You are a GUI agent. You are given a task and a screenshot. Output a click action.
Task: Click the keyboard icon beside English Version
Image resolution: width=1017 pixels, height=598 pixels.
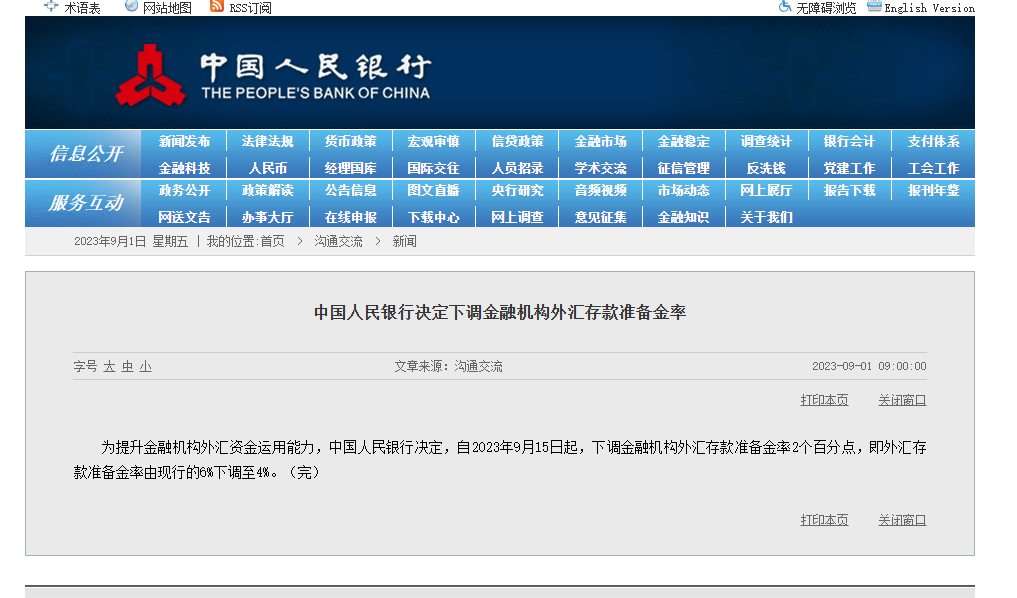(x=874, y=6)
